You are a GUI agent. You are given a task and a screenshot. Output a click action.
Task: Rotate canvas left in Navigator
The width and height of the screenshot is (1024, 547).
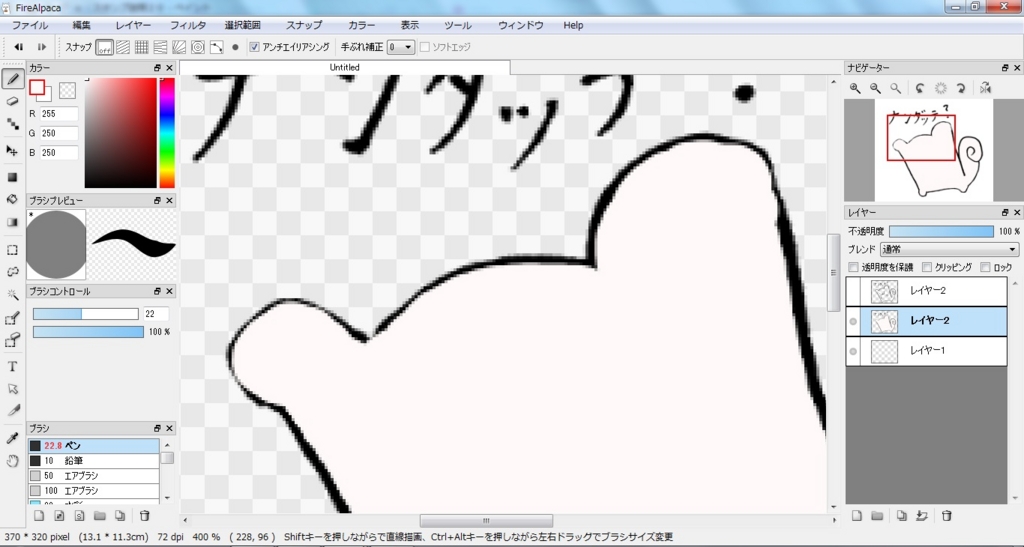click(x=920, y=88)
